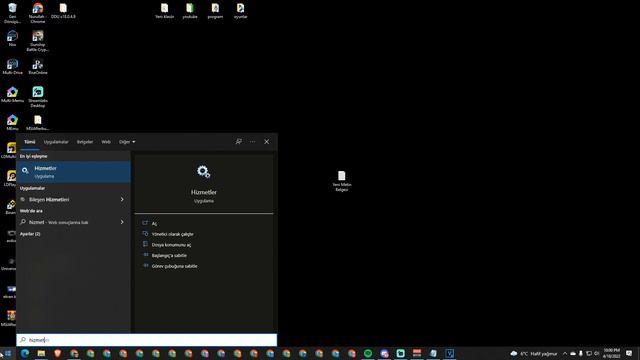
Task: Open the youtube desktop folder
Action: tap(190, 11)
